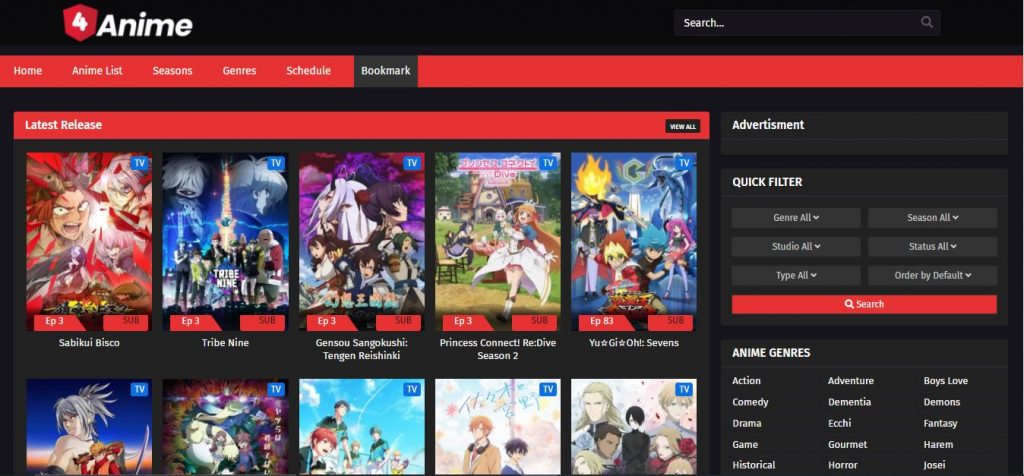The width and height of the screenshot is (1024, 476).
Task: Select the Horror genre
Action: [843, 466]
